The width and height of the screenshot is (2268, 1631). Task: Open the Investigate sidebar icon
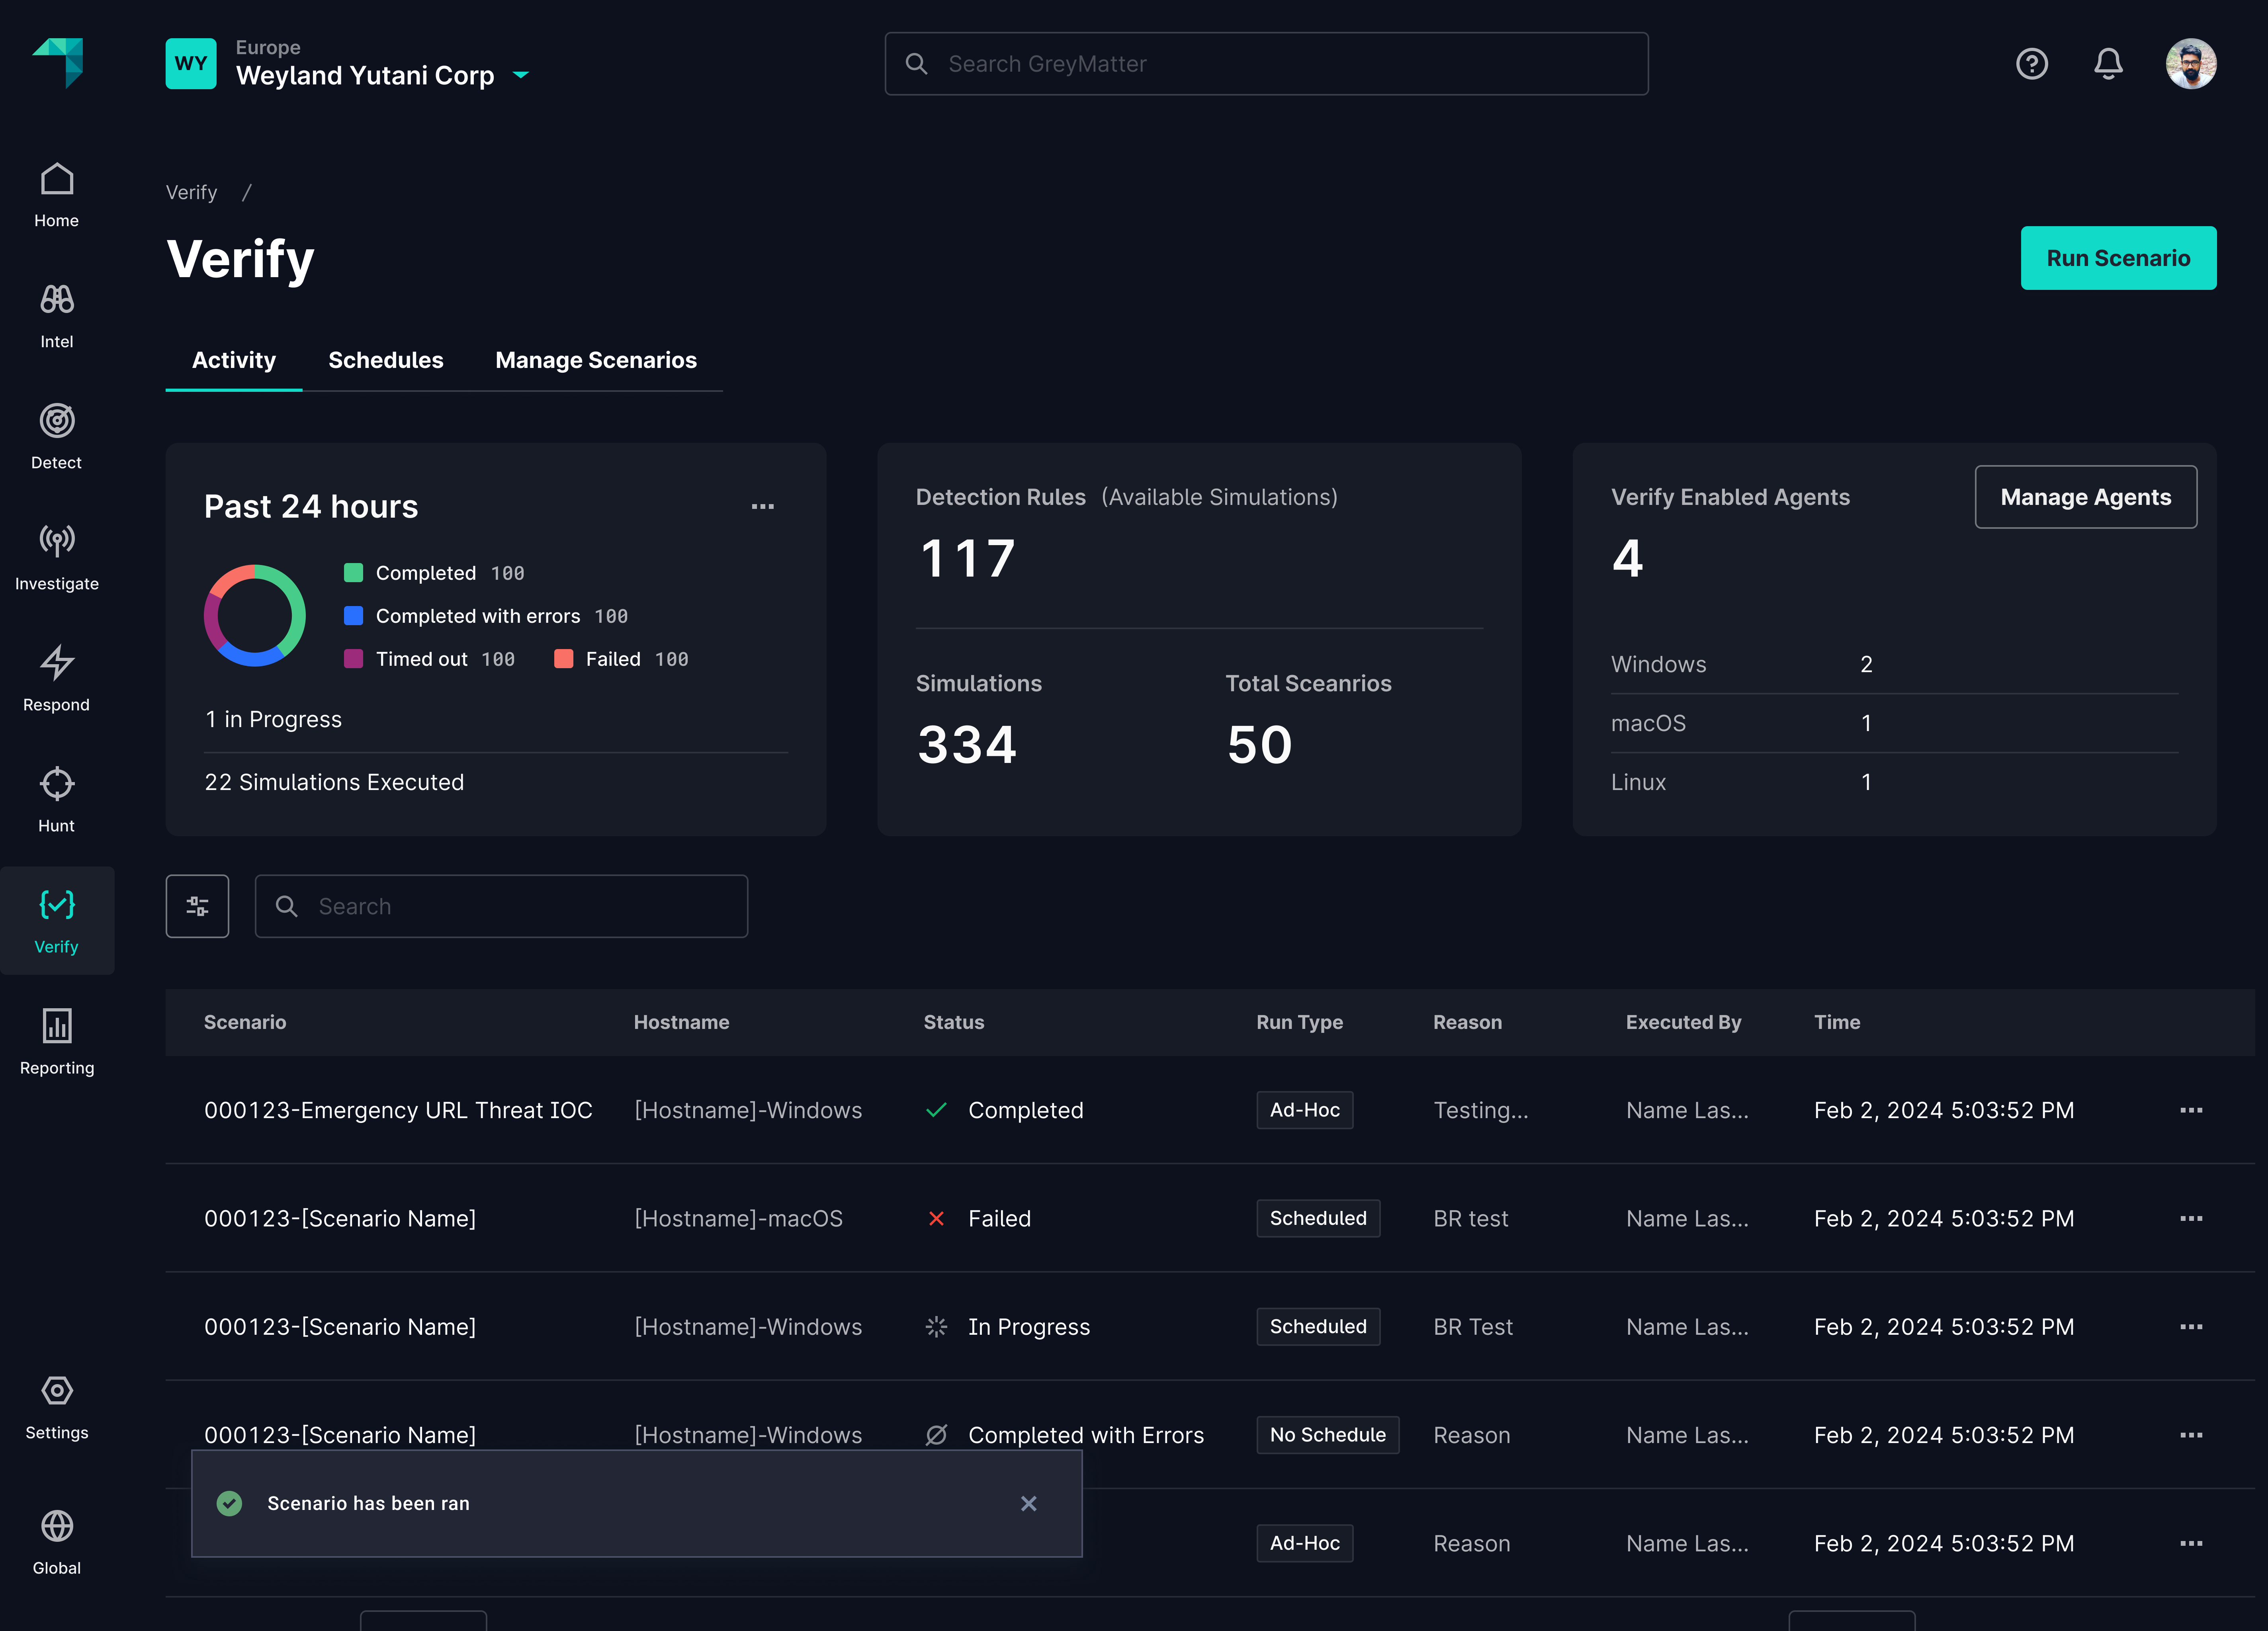click(57, 542)
